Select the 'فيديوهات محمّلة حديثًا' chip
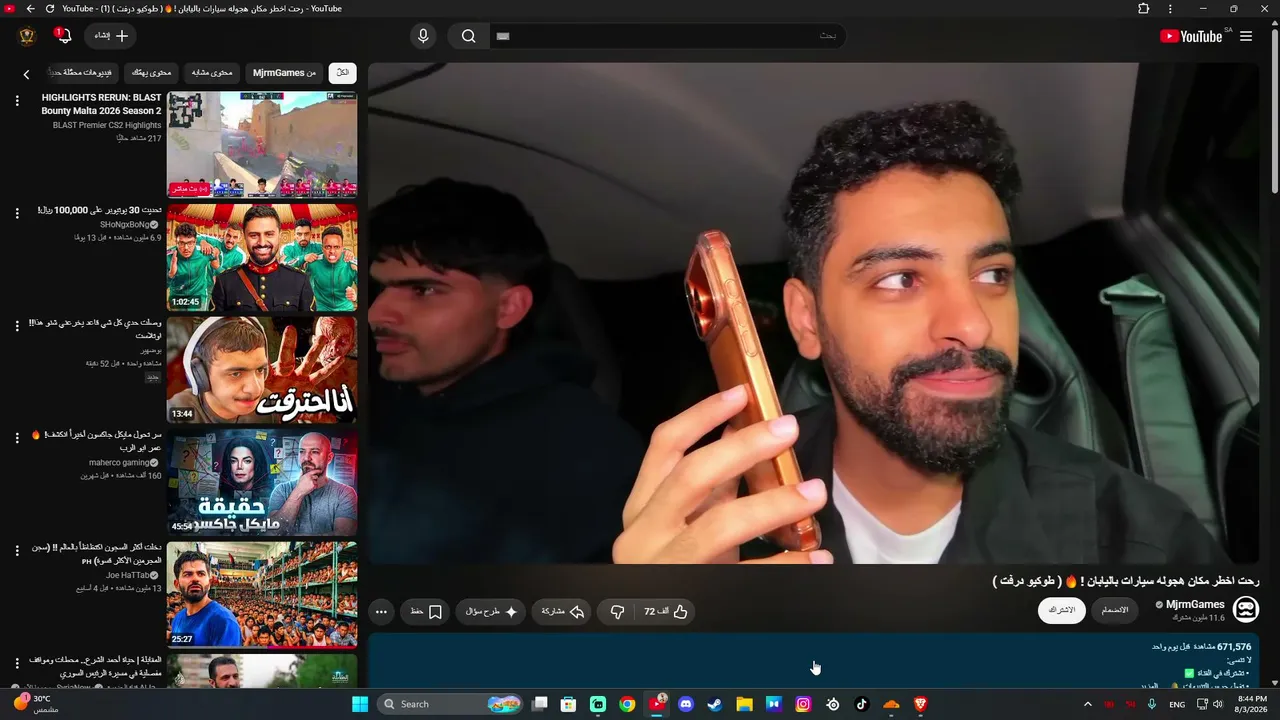This screenshot has width=1280, height=720. click(85, 73)
